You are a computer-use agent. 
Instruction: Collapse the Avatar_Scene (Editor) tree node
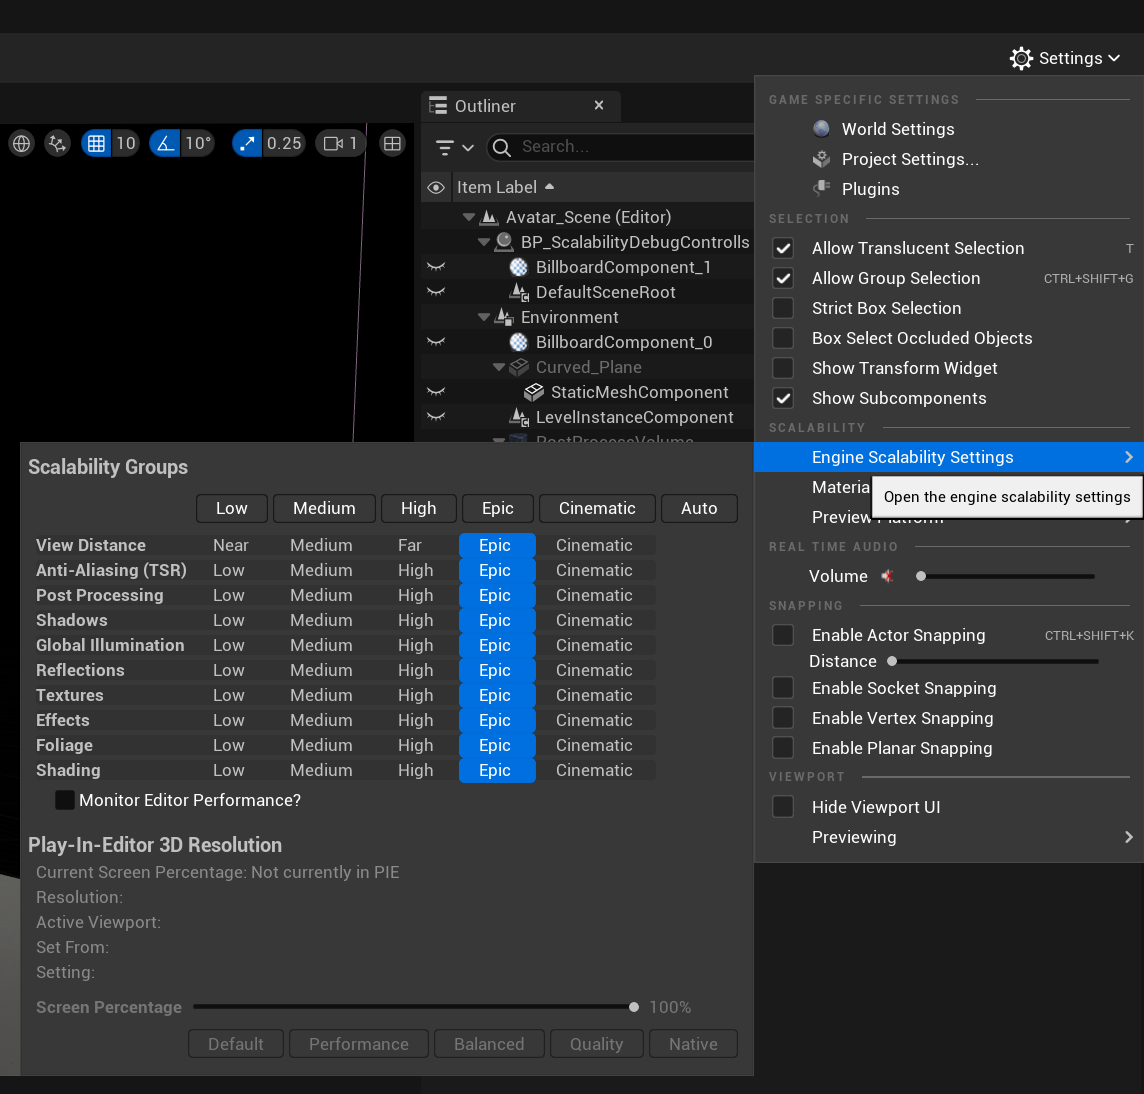coord(469,217)
